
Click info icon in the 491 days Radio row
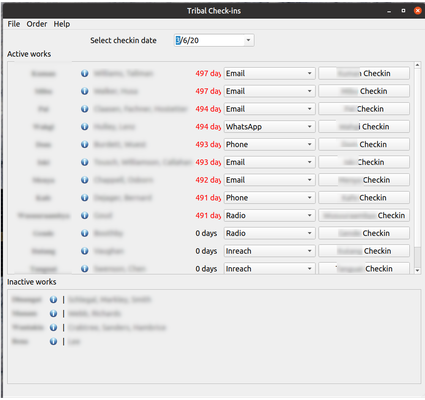click(85, 216)
